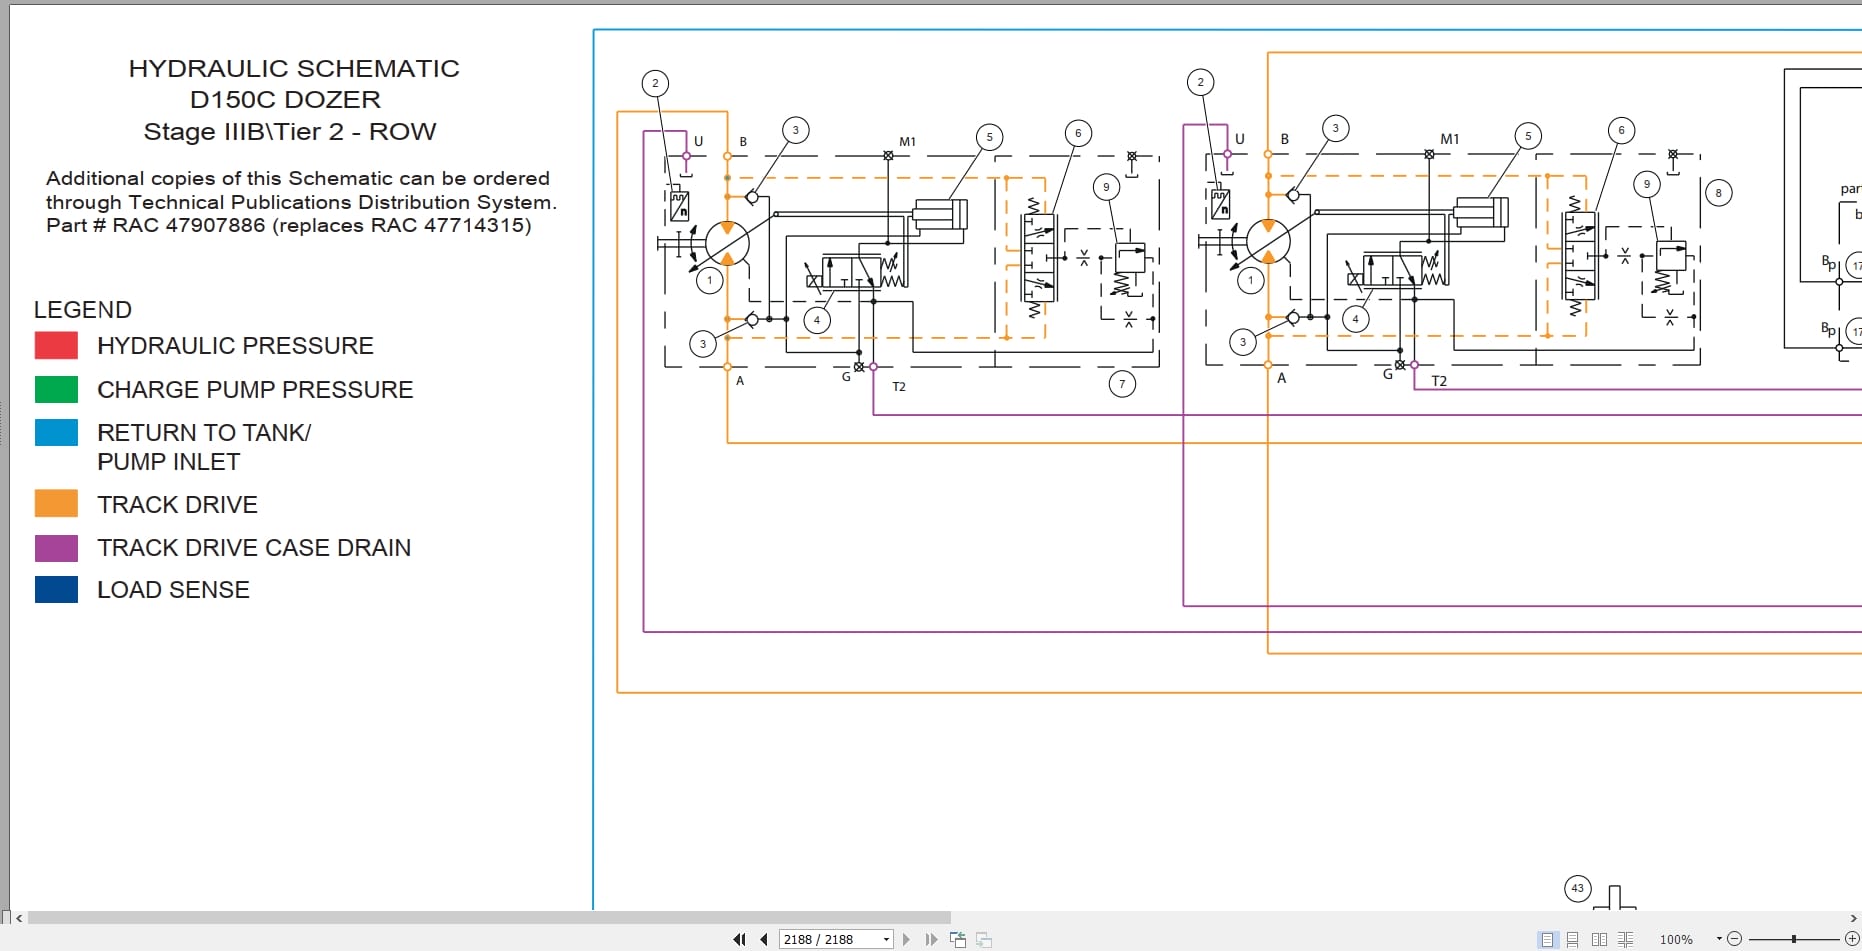
Task: Switch to single page layout
Action: click(x=1547, y=939)
